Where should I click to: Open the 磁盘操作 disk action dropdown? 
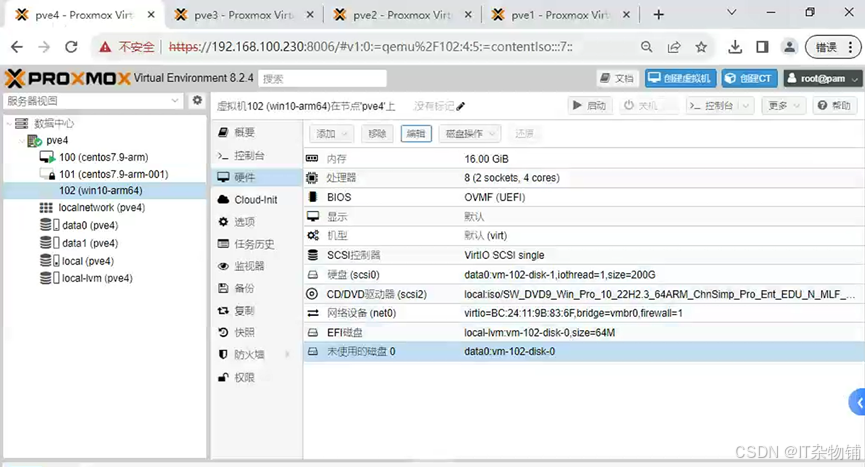(x=469, y=133)
